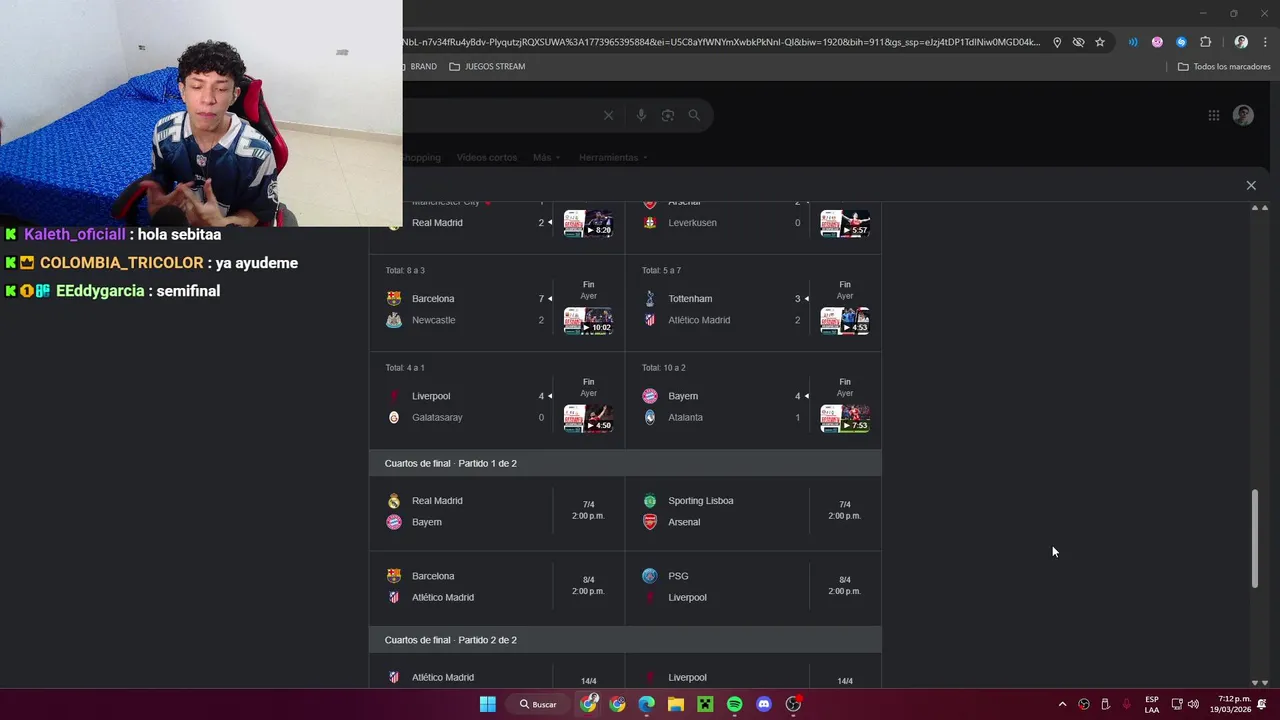Click the Cuartos de final Partido 1 de 2 header
This screenshot has width=1280, height=720.
pos(626,463)
